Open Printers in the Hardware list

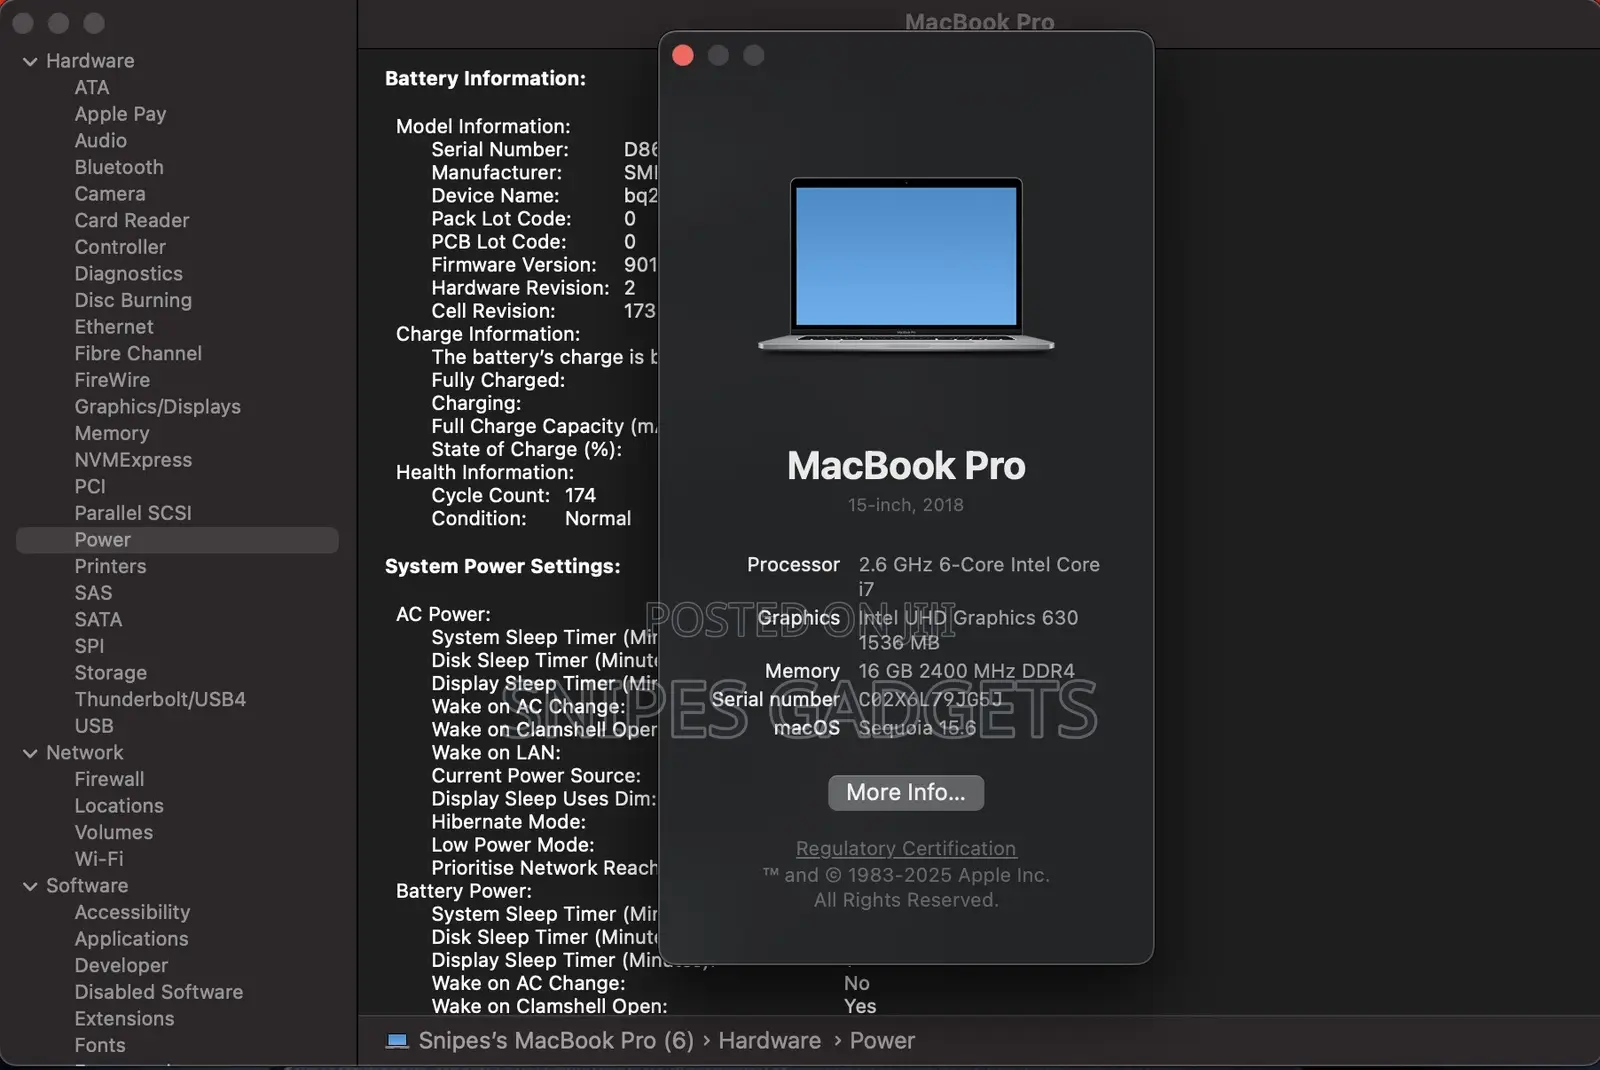point(110,566)
